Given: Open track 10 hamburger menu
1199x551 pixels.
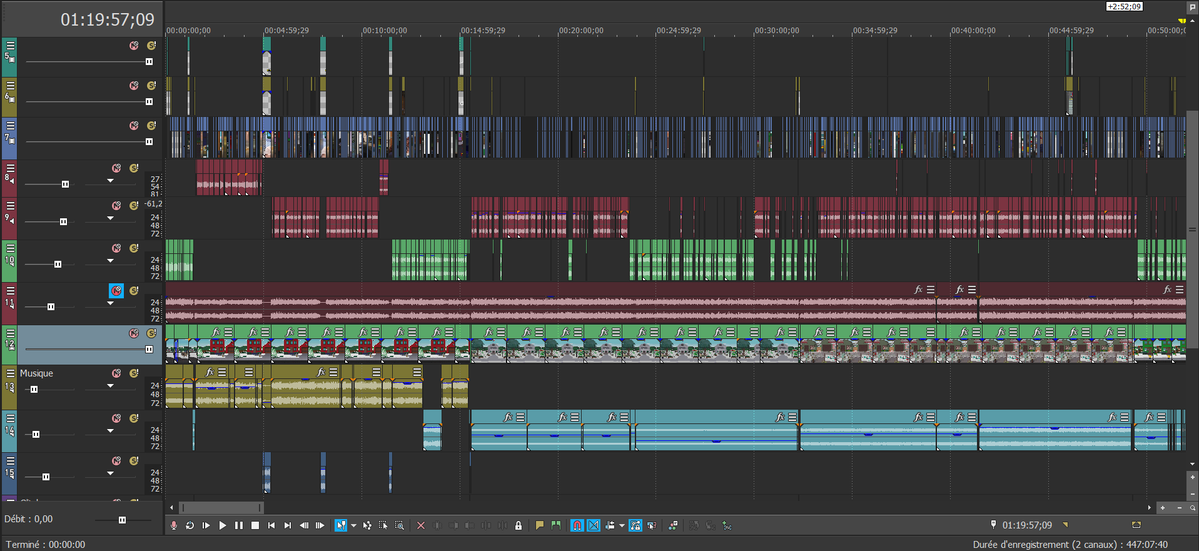Looking at the screenshot, I should (11, 248).
